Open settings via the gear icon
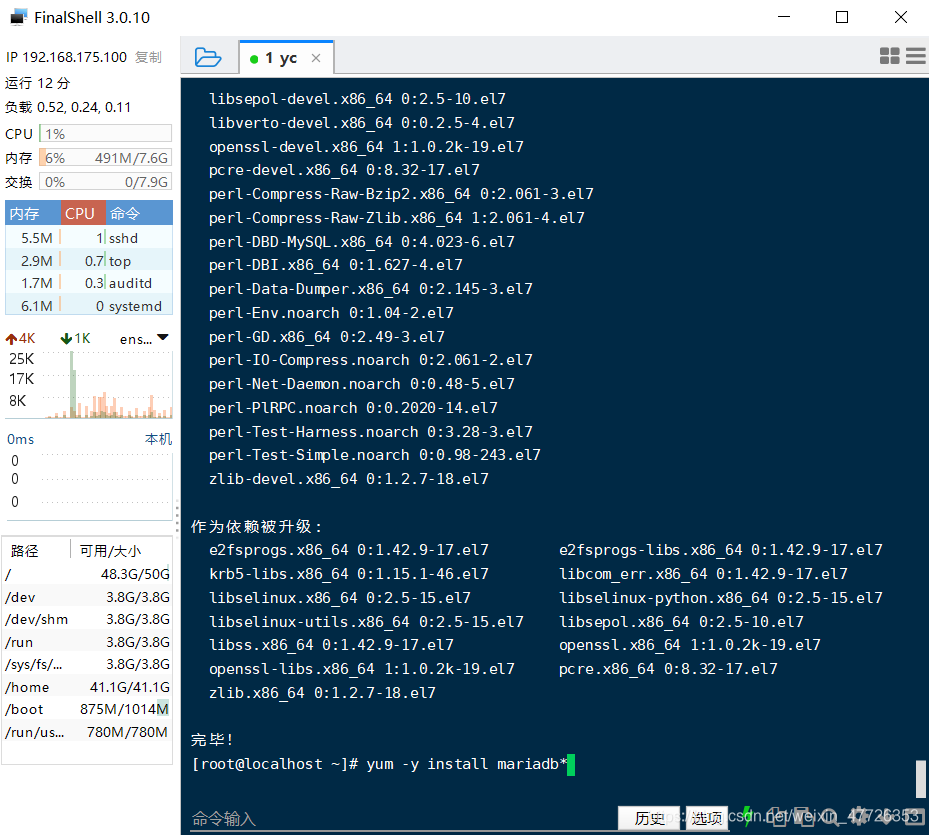929x835 pixels. [856, 818]
